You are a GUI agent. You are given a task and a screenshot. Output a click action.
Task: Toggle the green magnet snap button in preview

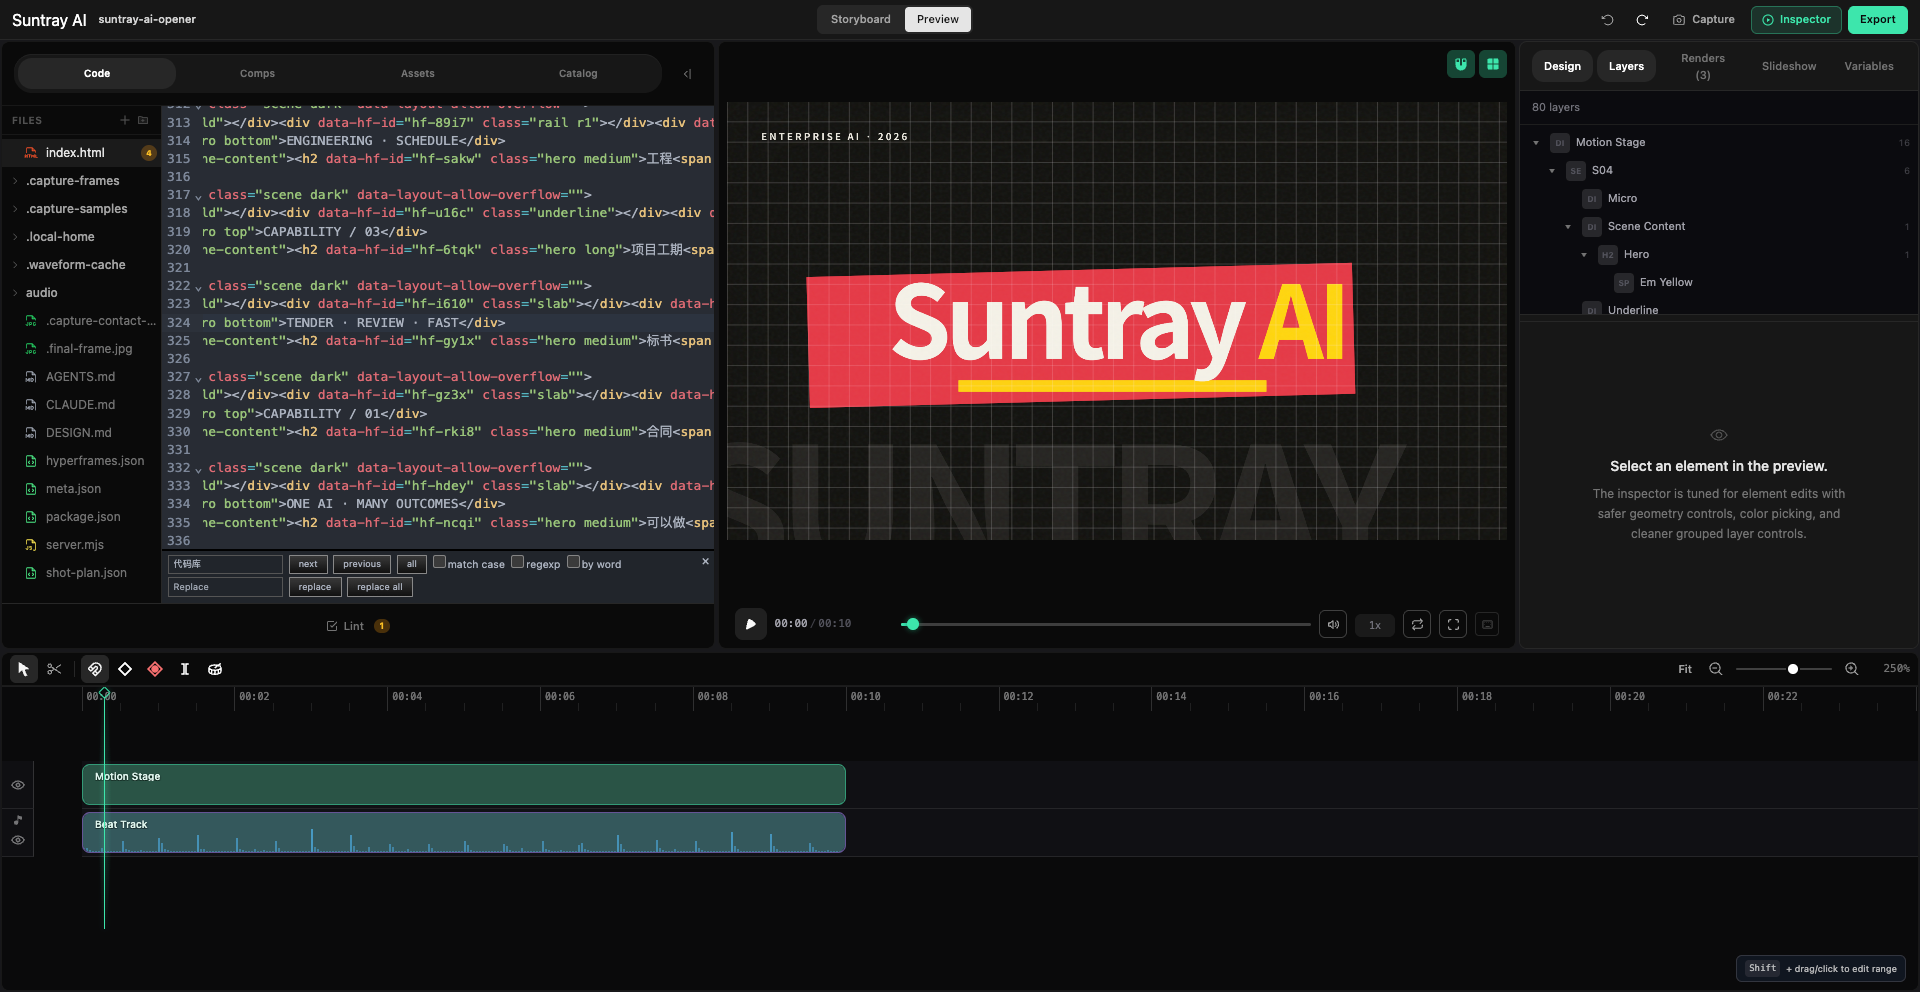point(1461,64)
